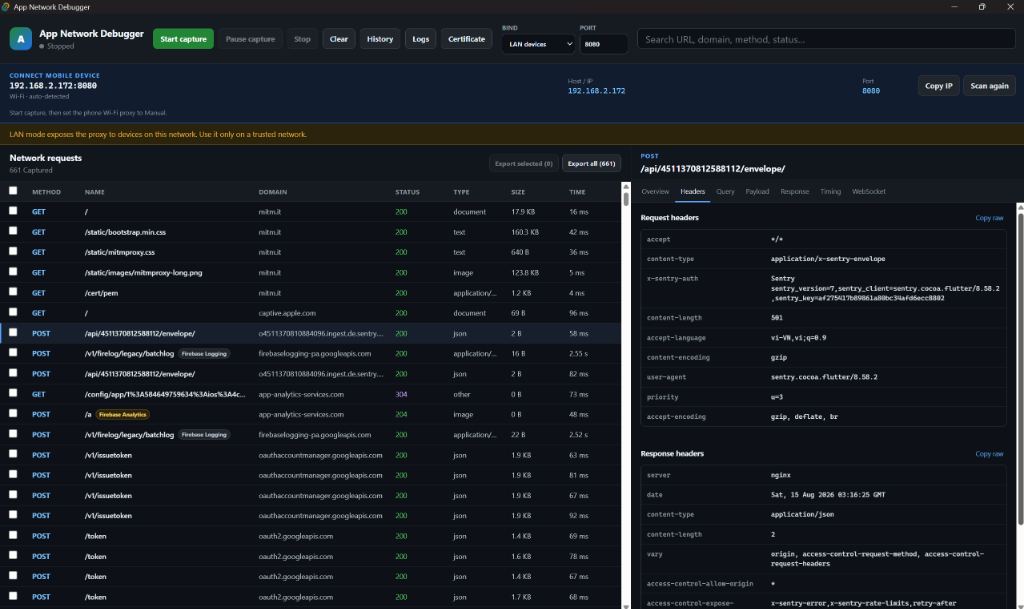Click the details panel scrollbar
The image size is (1024, 609).
tap(1020, 369)
